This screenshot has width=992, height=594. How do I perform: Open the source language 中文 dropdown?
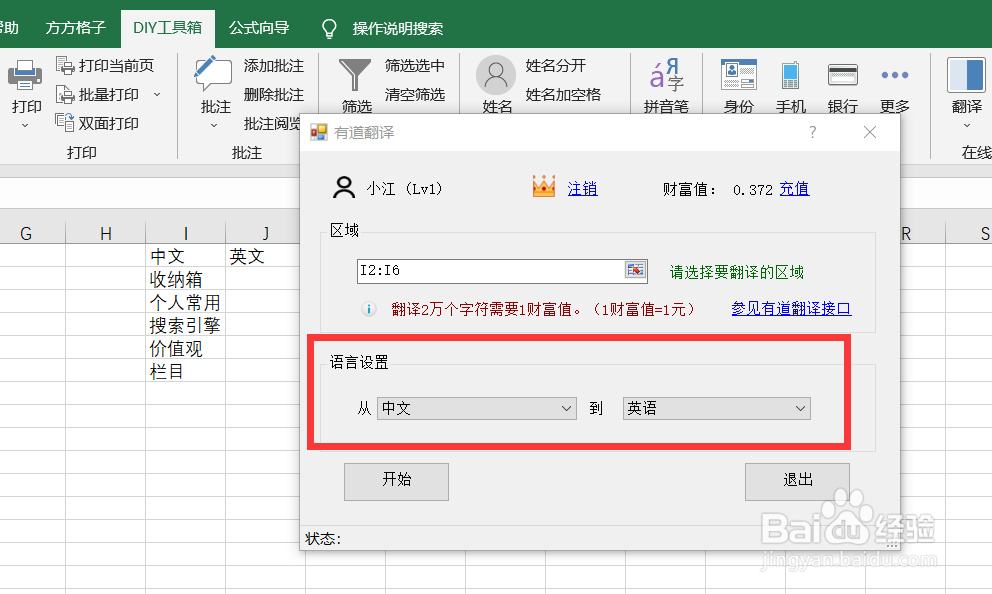point(476,409)
